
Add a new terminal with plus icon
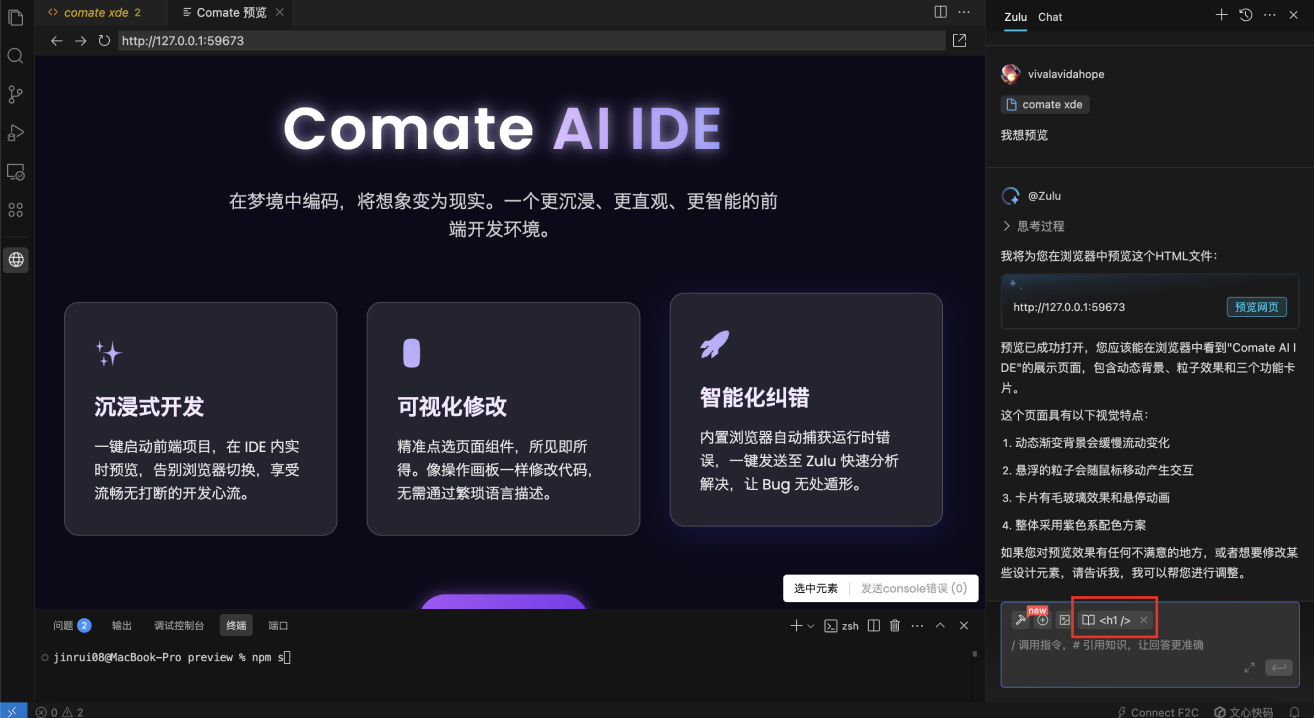pos(796,625)
